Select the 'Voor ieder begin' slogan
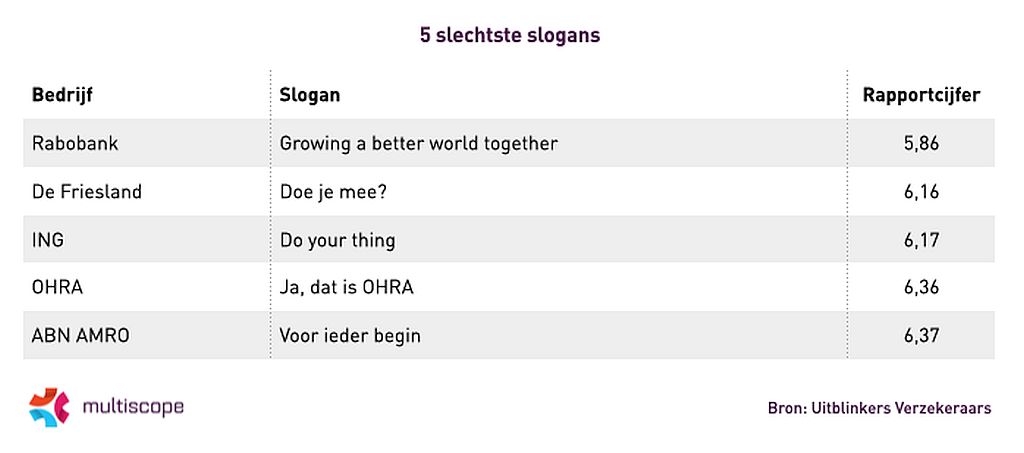Screen dimensions: 1024x453 (x=350, y=336)
